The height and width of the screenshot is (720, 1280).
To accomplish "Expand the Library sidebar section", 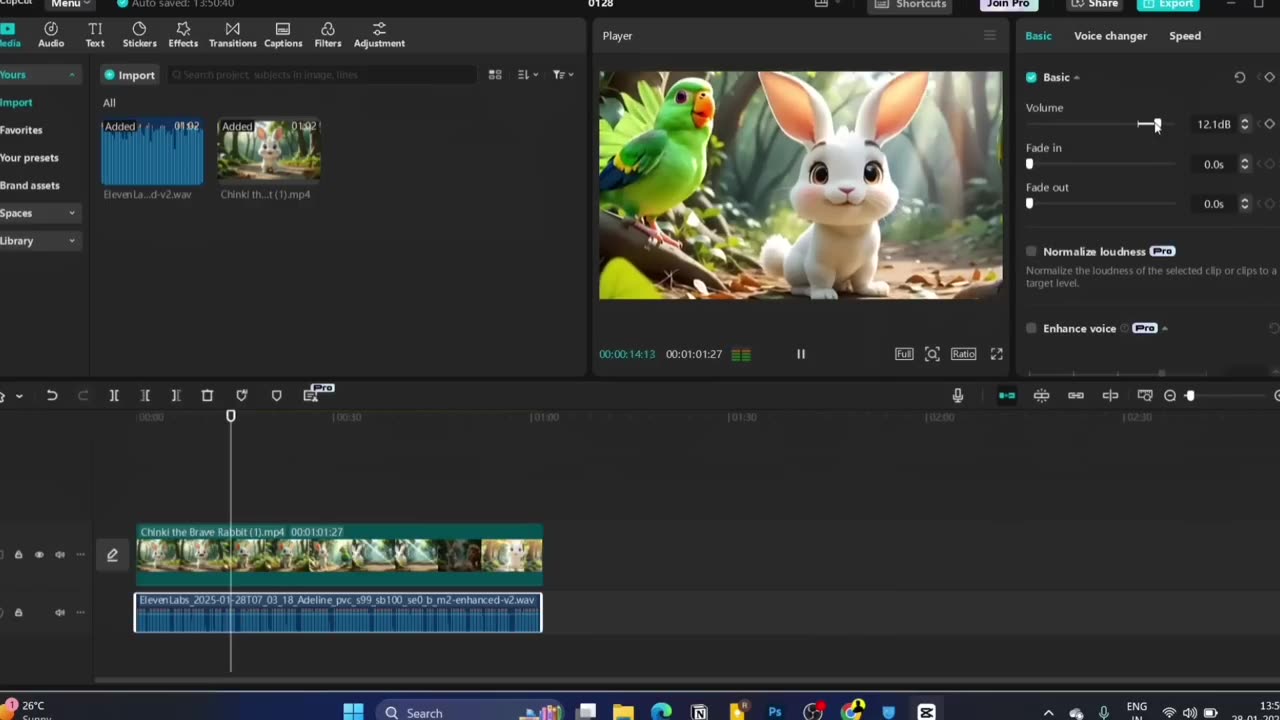I will coord(71,241).
